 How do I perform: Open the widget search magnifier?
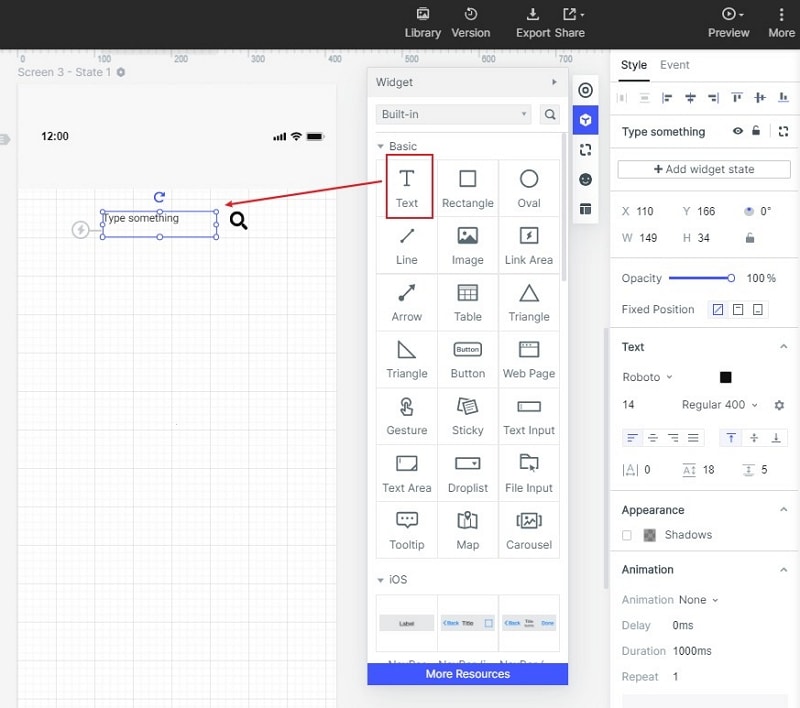pos(549,114)
